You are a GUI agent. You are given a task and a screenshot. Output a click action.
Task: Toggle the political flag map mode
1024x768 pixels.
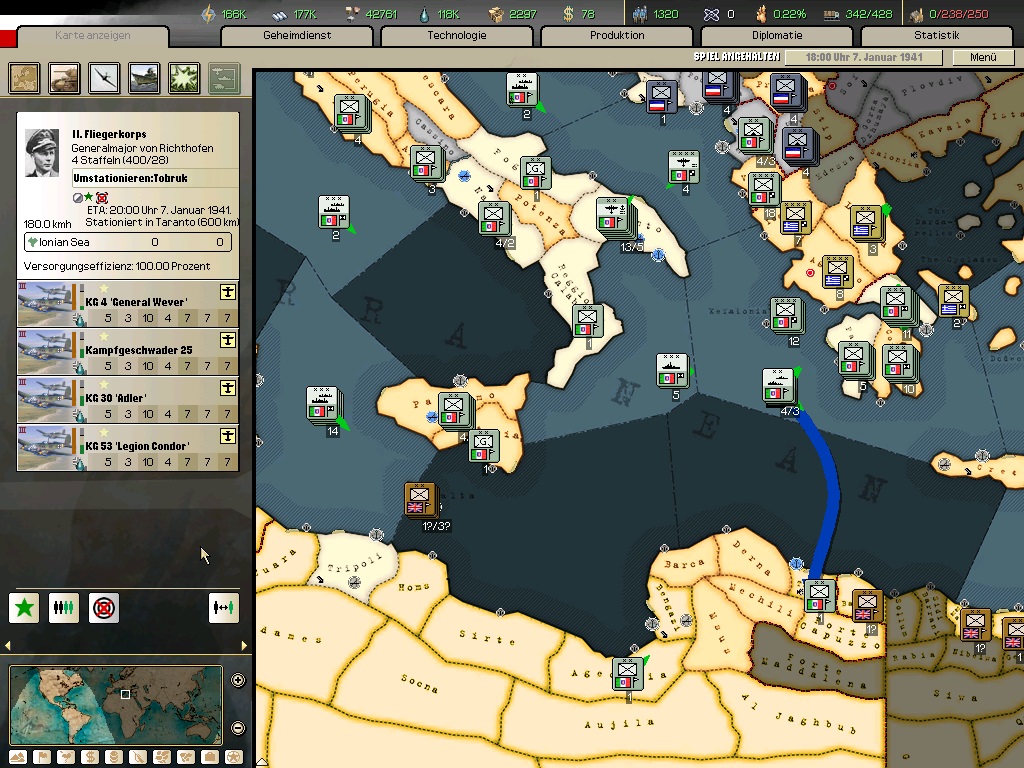[41, 756]
